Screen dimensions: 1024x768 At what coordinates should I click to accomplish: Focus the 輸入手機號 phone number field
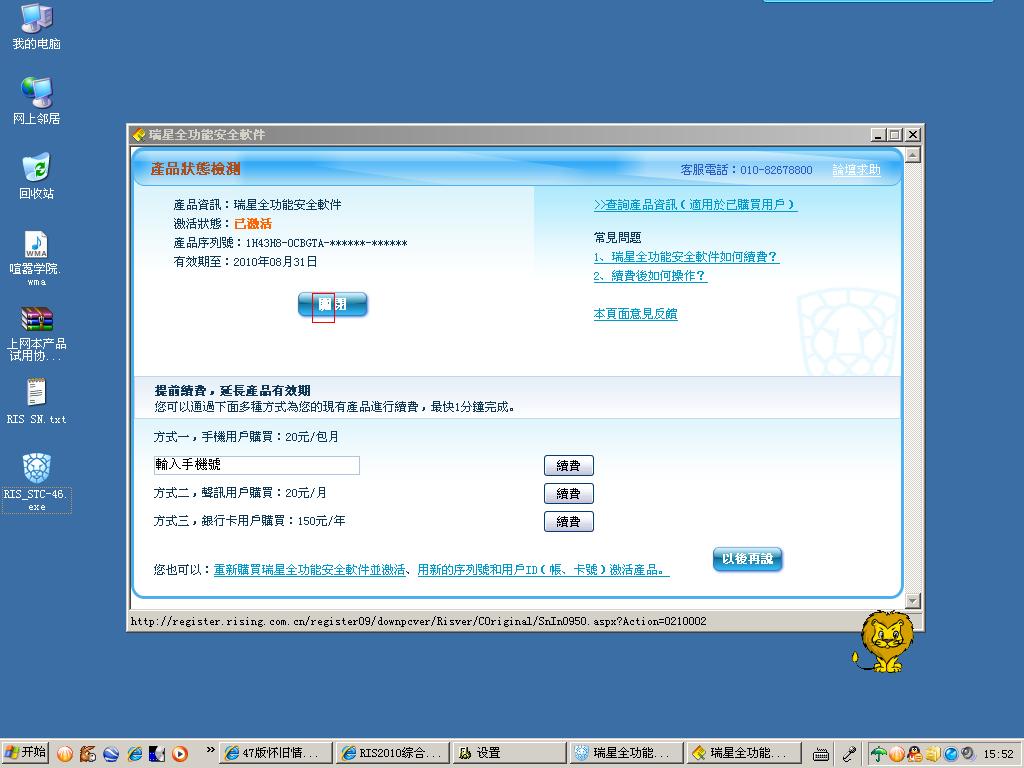pyautogui.click(x=257, y=465)
